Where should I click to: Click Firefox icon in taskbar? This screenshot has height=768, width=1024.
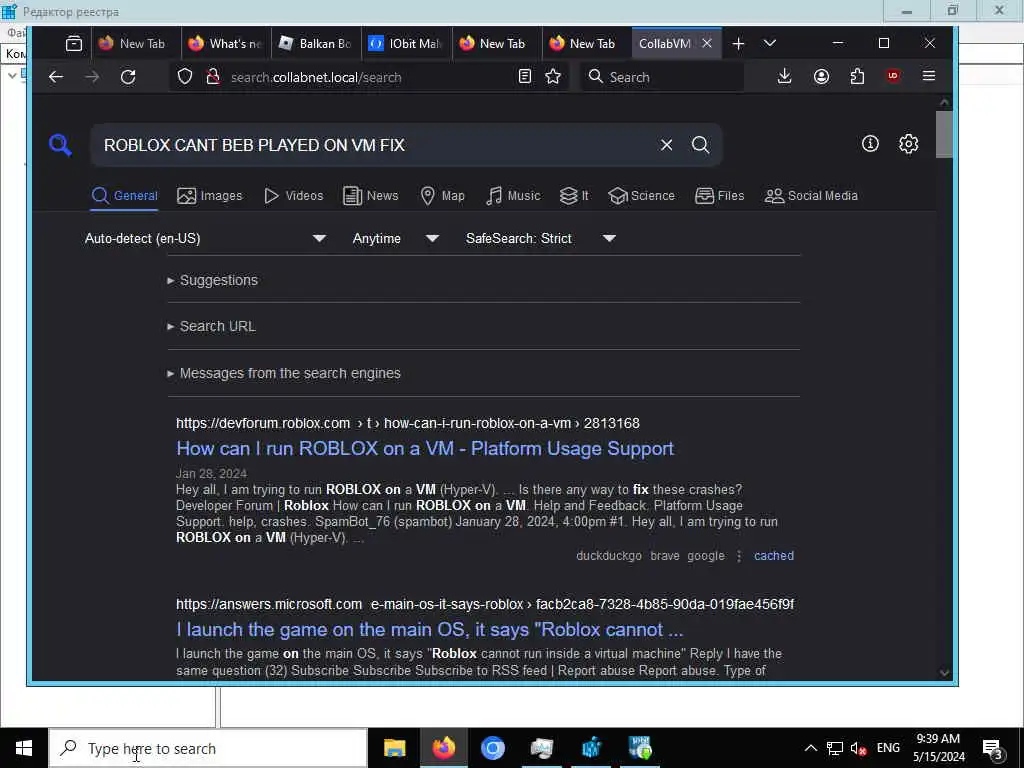coord(443,748)
